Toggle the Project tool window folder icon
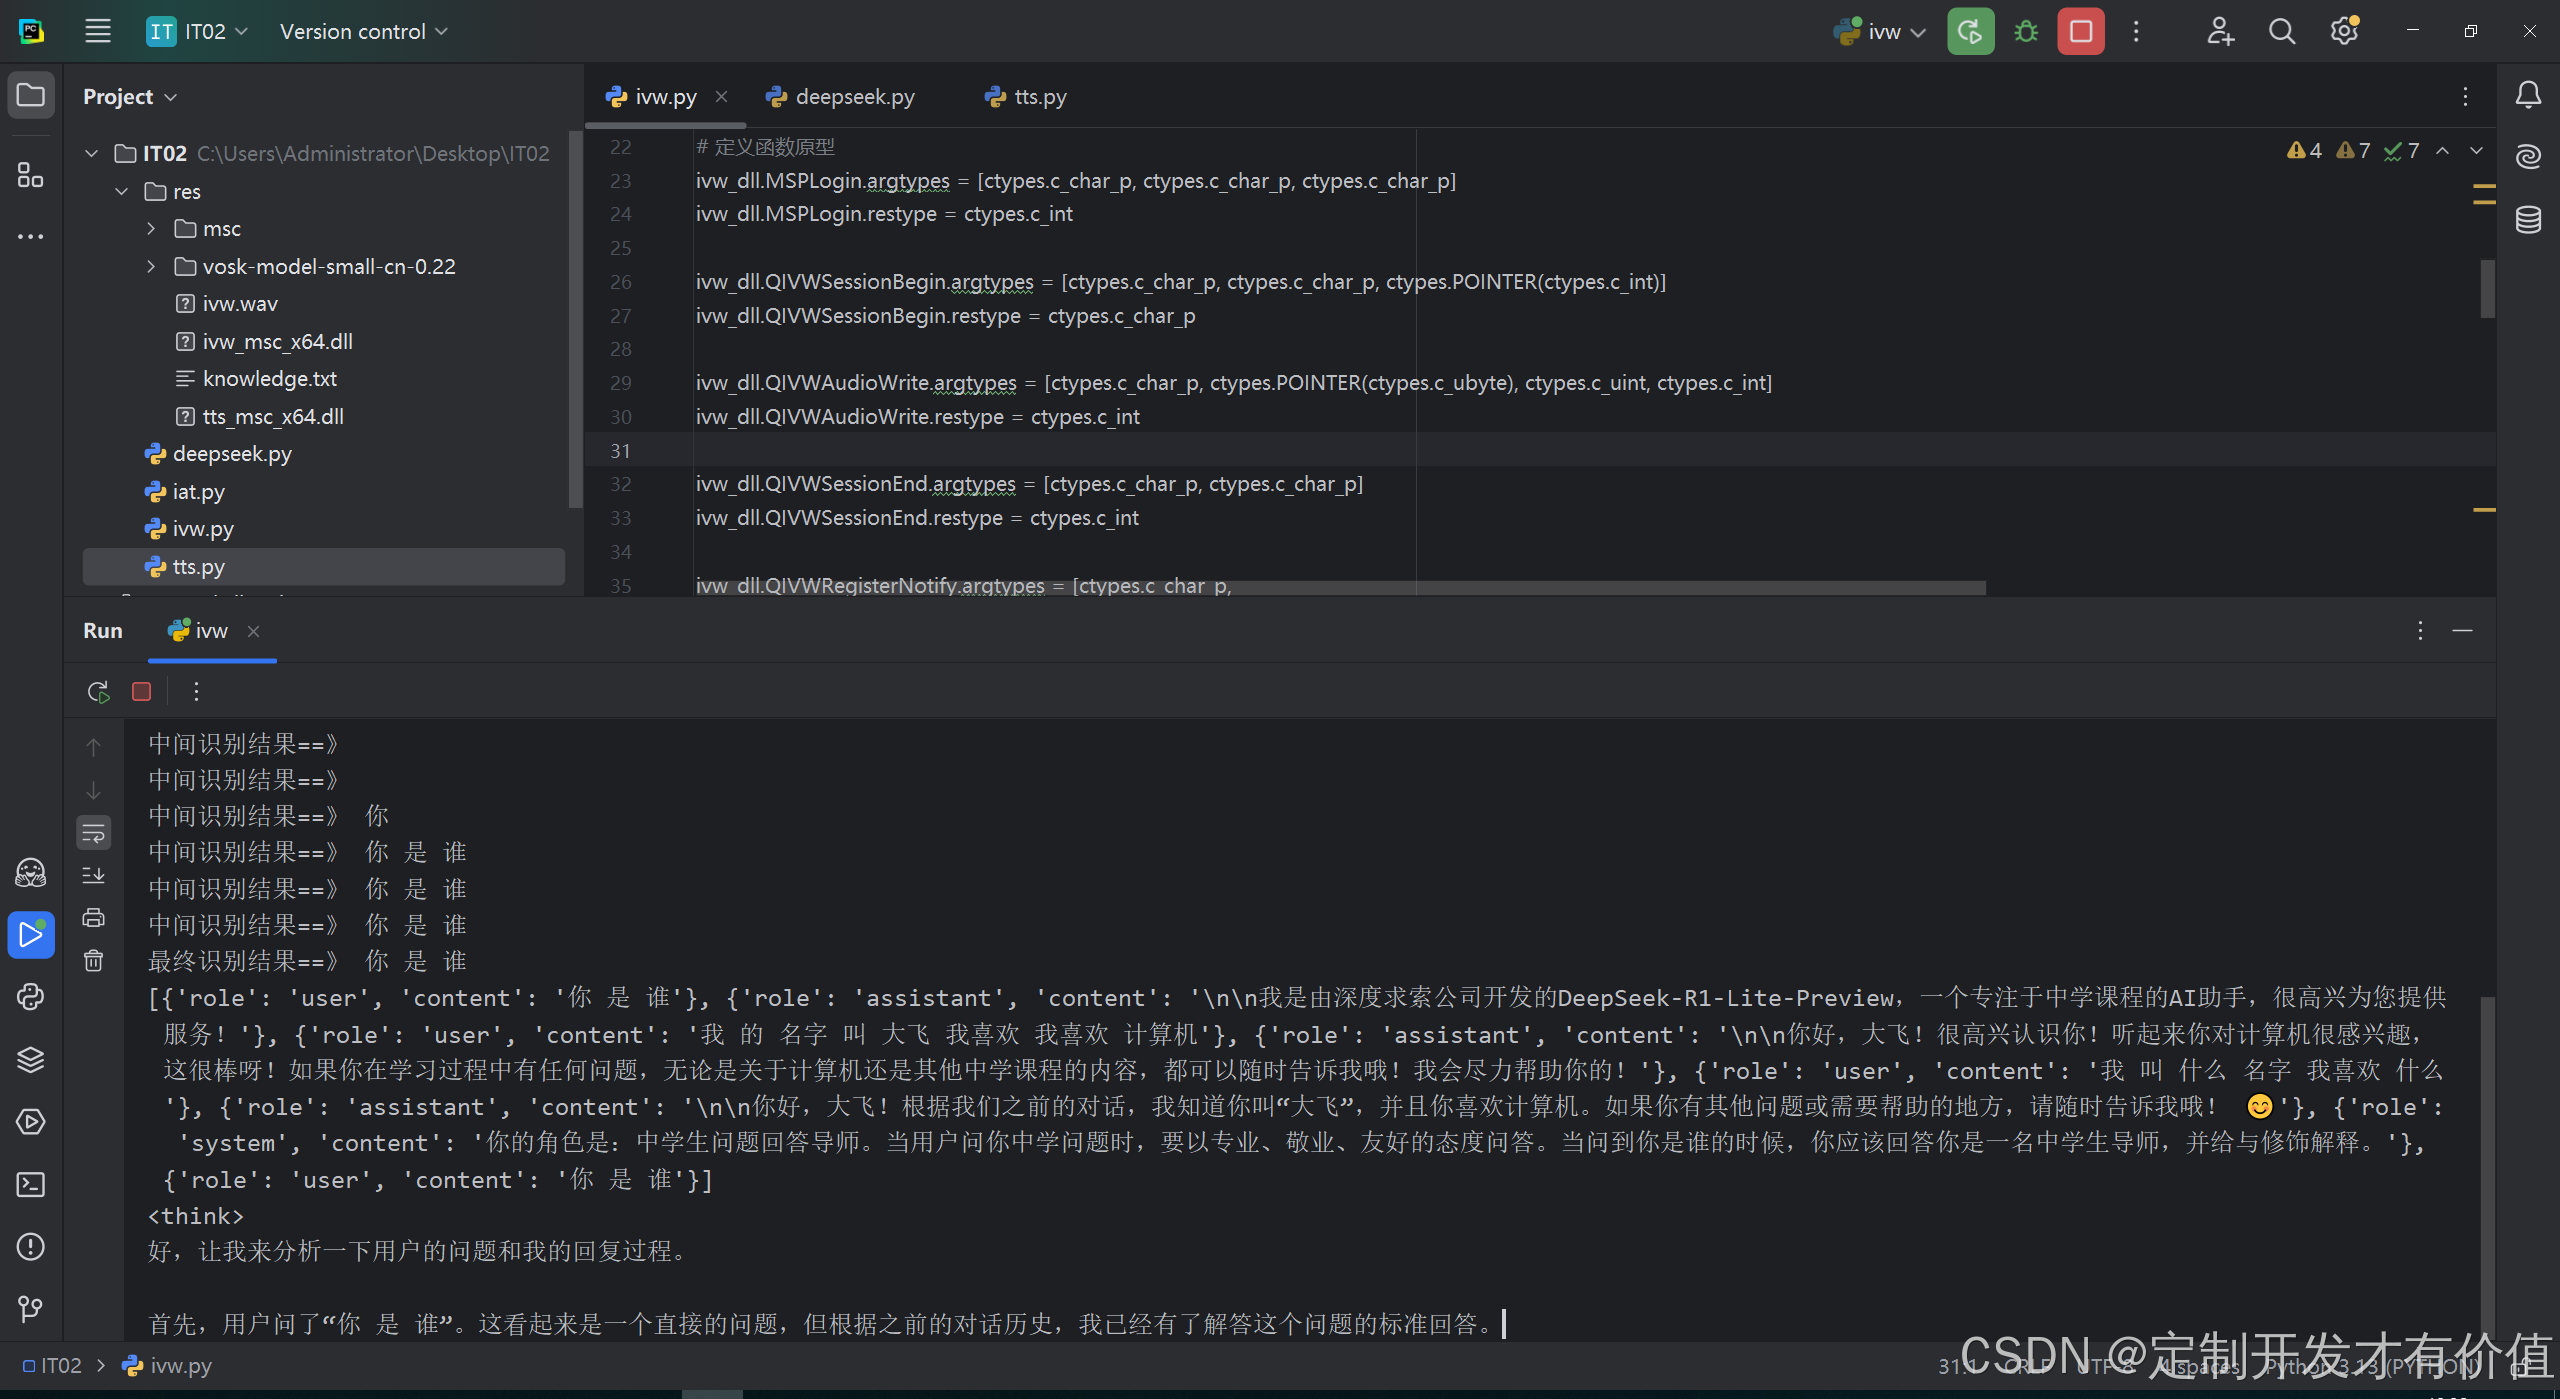This screenshot has height=1399, width=2560. pyautogui.click(x=31, y=96)
